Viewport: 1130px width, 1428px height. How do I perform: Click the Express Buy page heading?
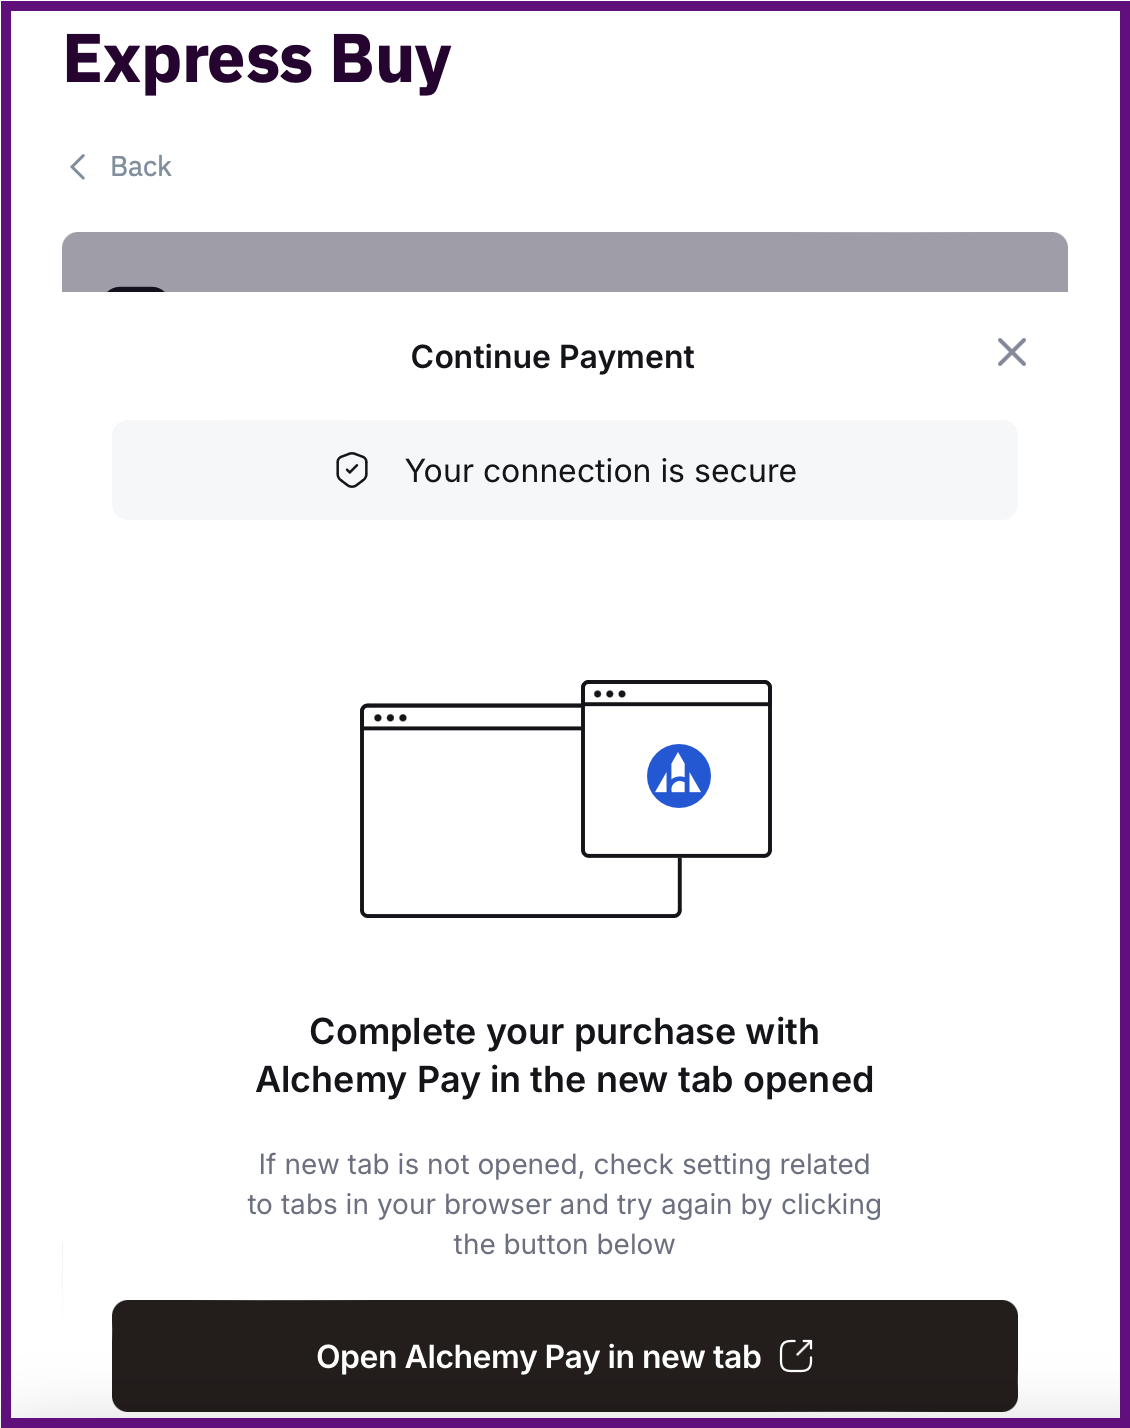(x=257, y=60)
